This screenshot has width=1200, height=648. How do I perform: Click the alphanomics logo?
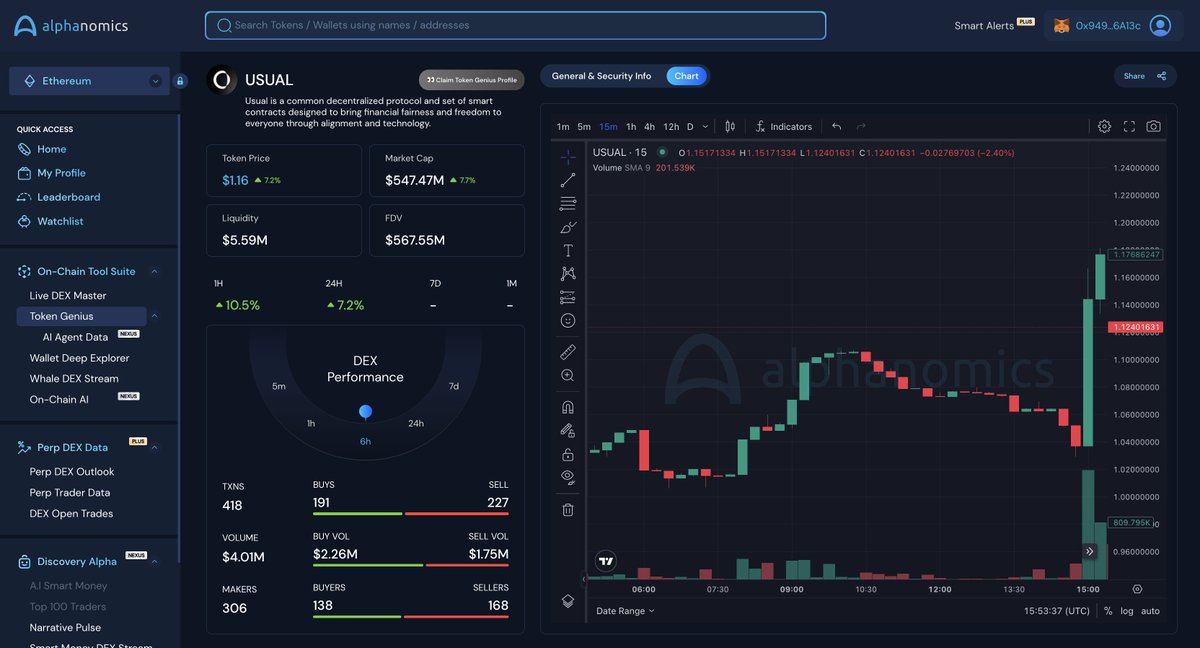(x=71, y=26)
